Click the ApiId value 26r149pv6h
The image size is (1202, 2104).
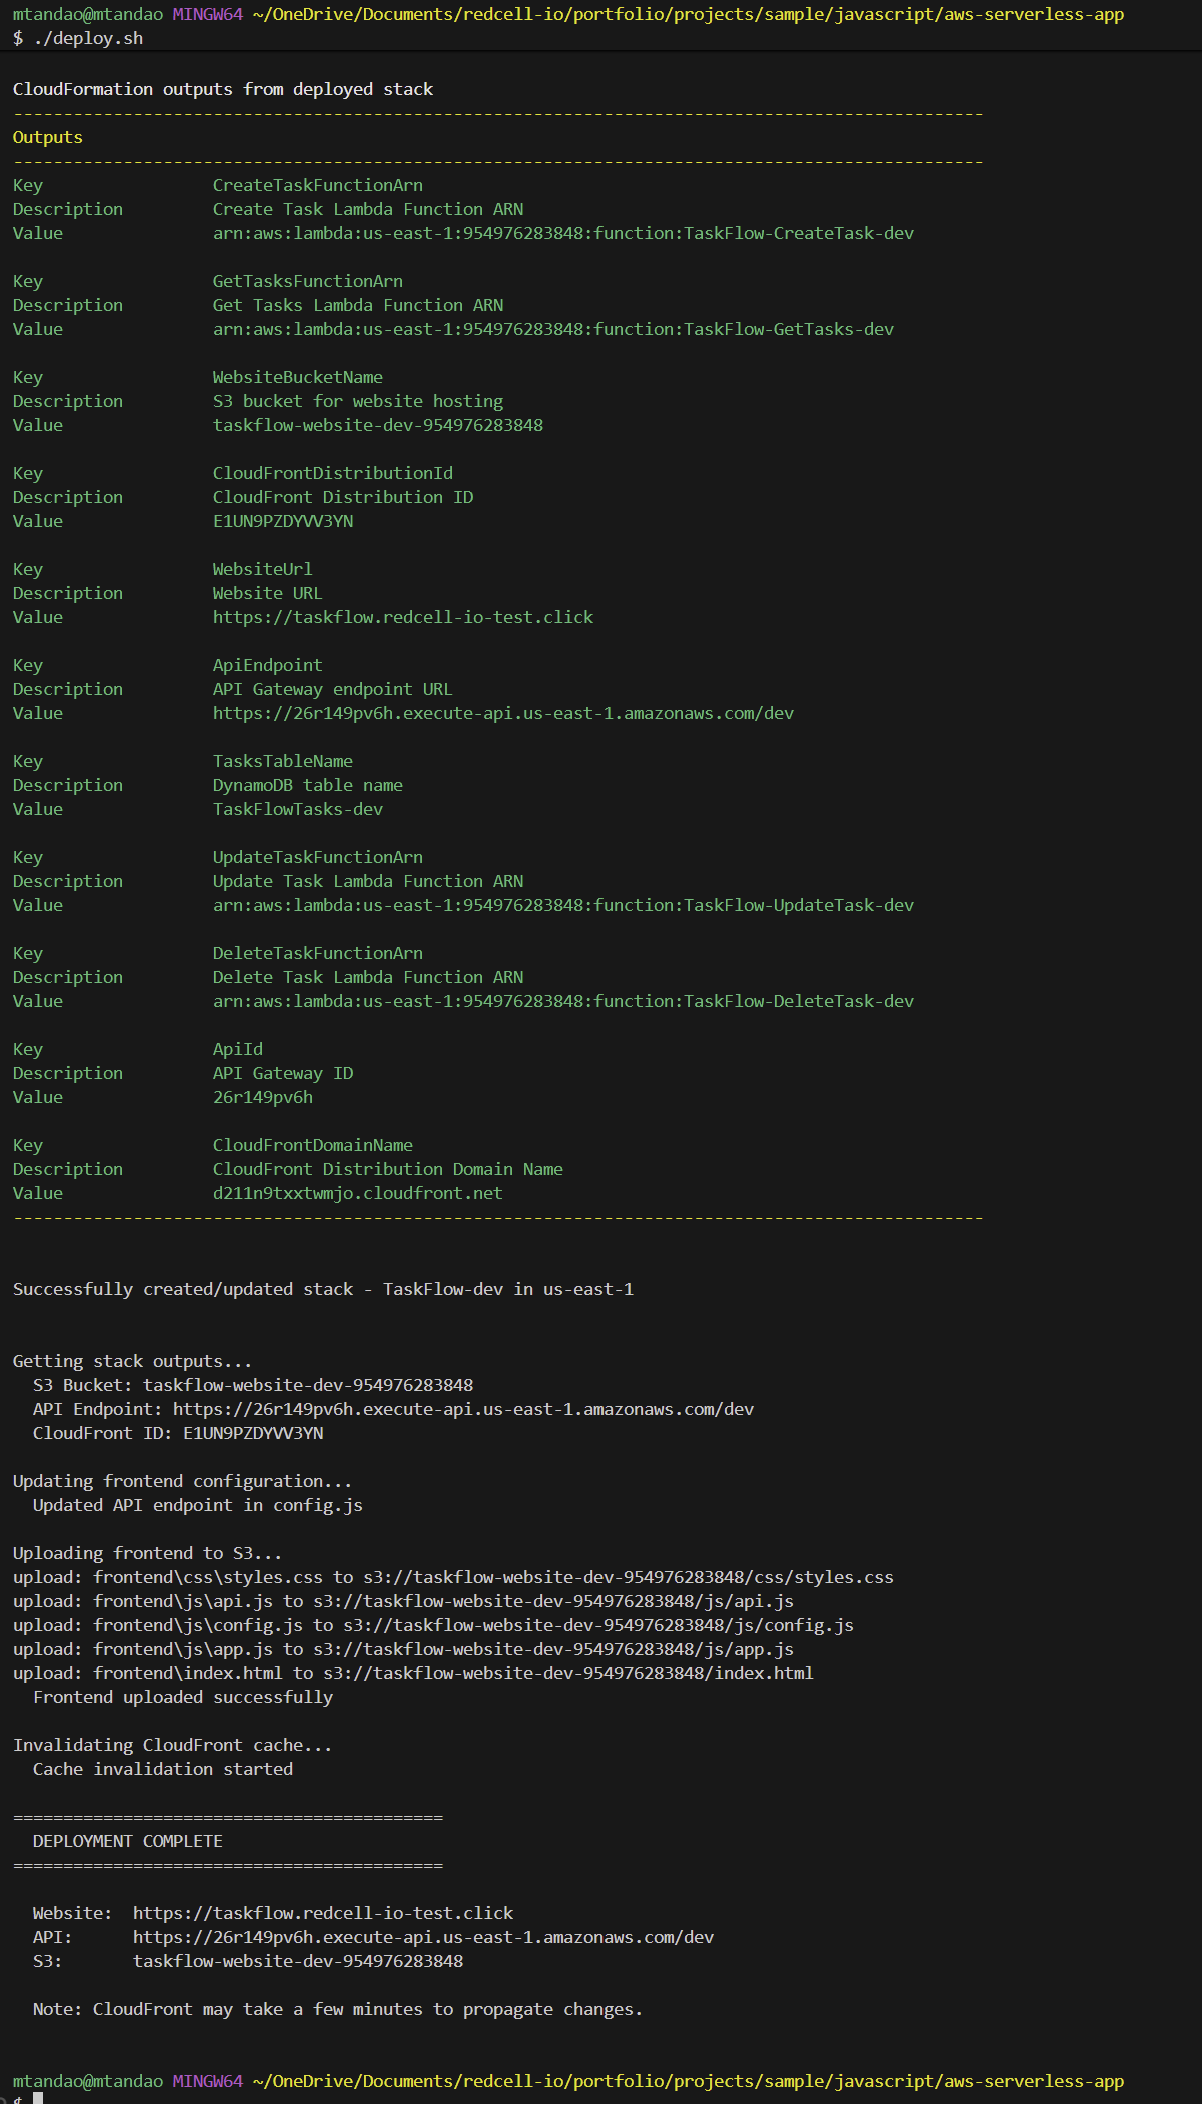click(263, 1097)
